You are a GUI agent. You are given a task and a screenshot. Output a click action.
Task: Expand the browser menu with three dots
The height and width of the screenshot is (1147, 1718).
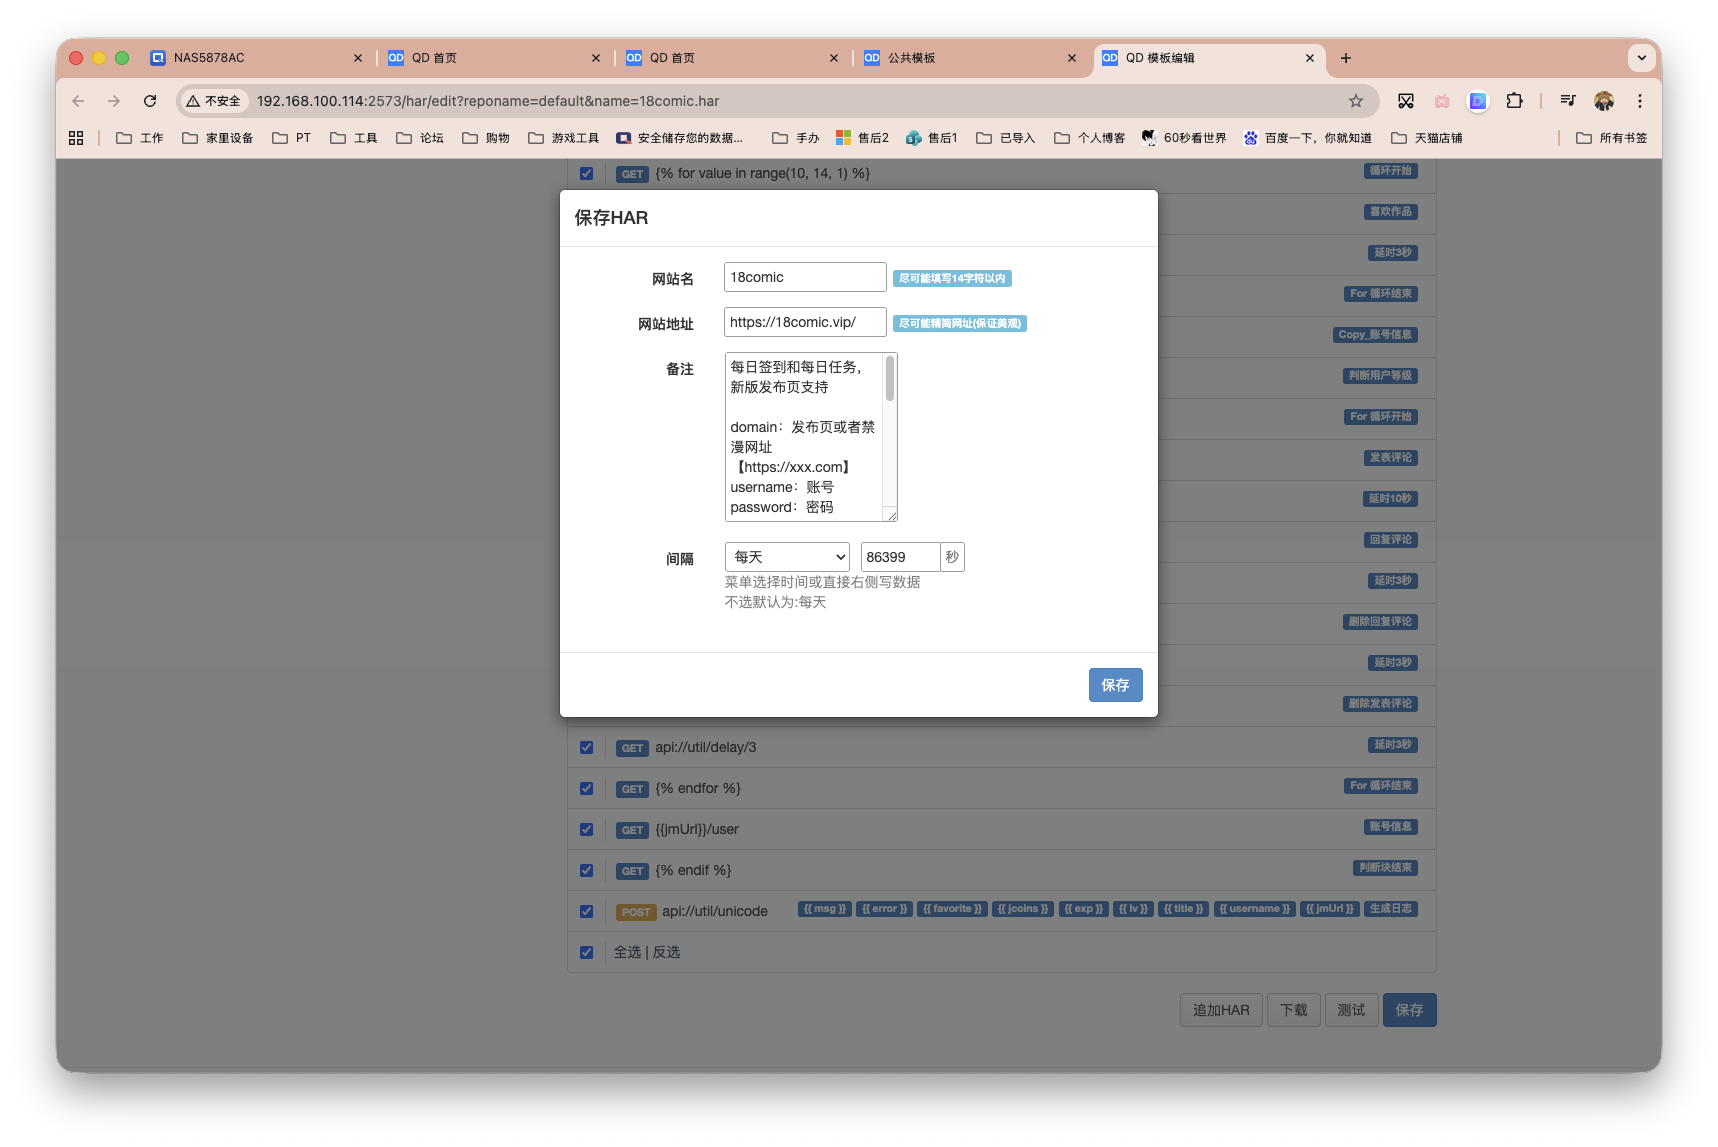1640,100
